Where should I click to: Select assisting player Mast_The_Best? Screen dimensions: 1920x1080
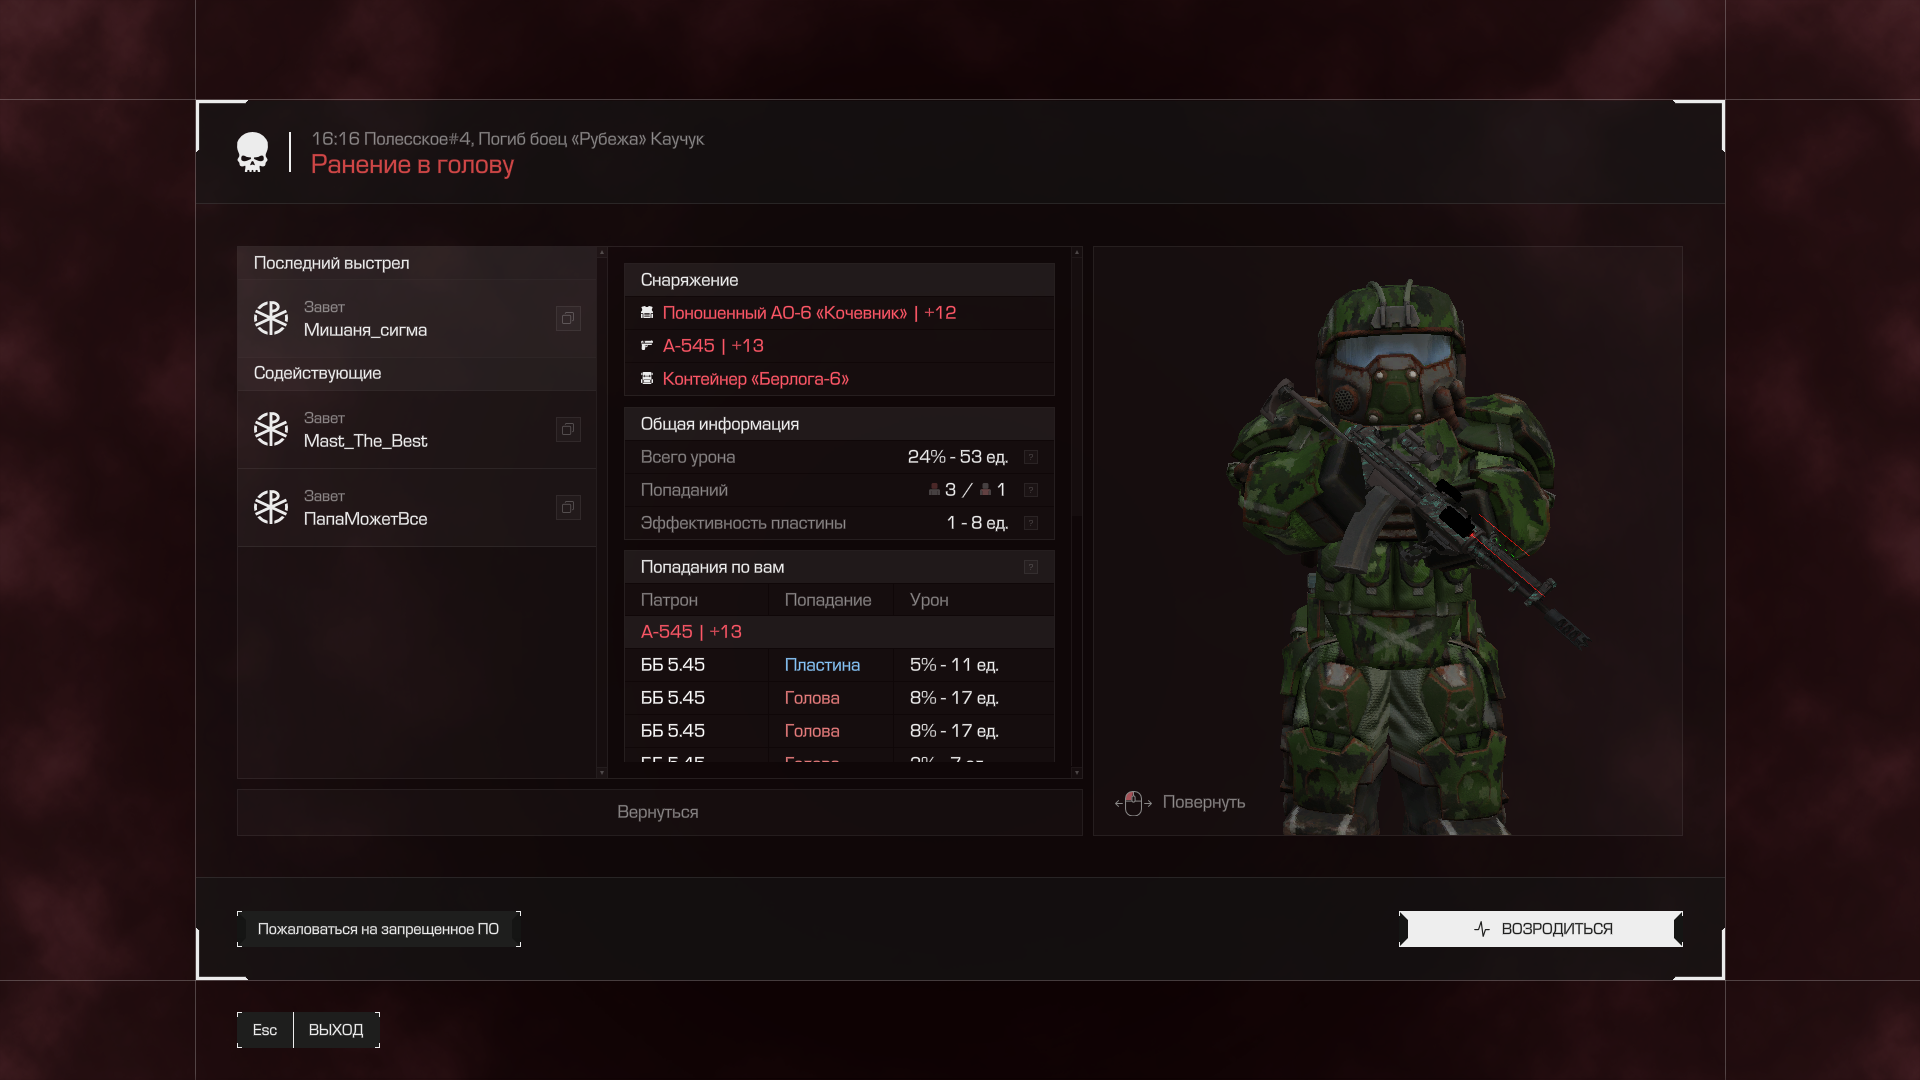(416, 429)
